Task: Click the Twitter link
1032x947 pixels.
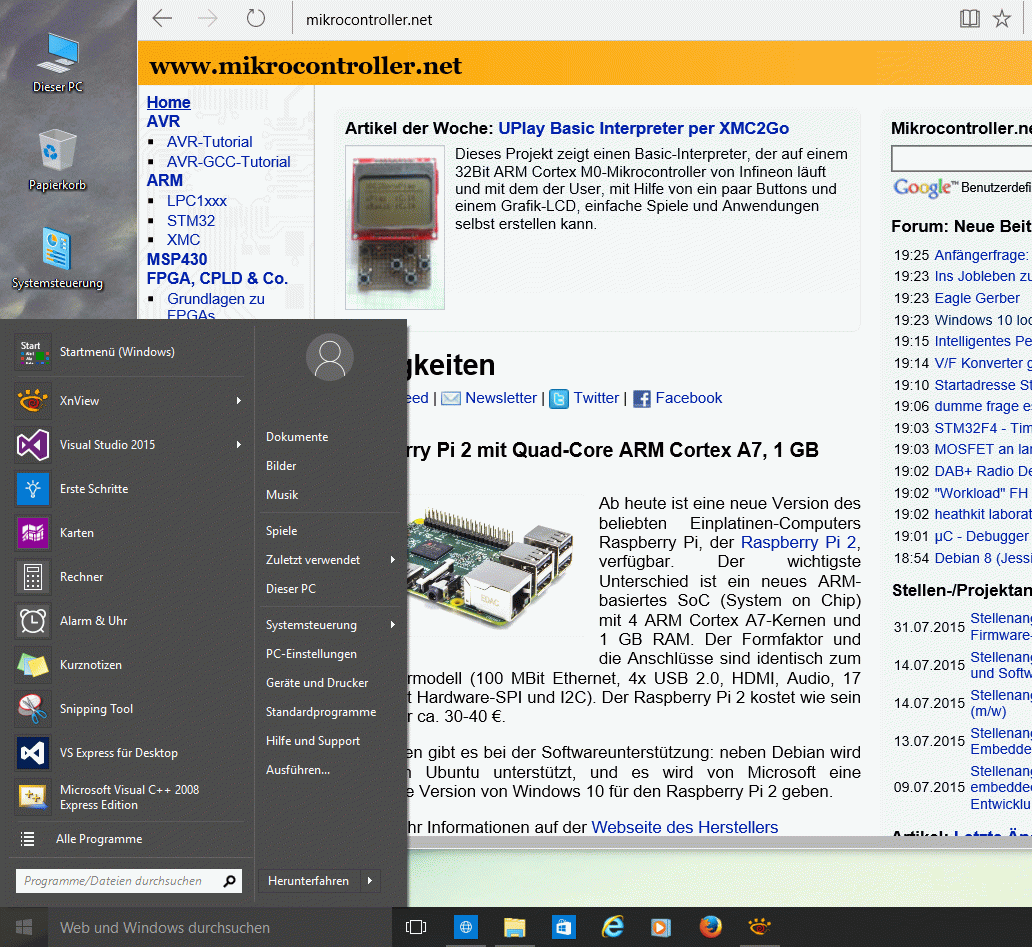Action: pyautogui.click(x=596, y=398)
